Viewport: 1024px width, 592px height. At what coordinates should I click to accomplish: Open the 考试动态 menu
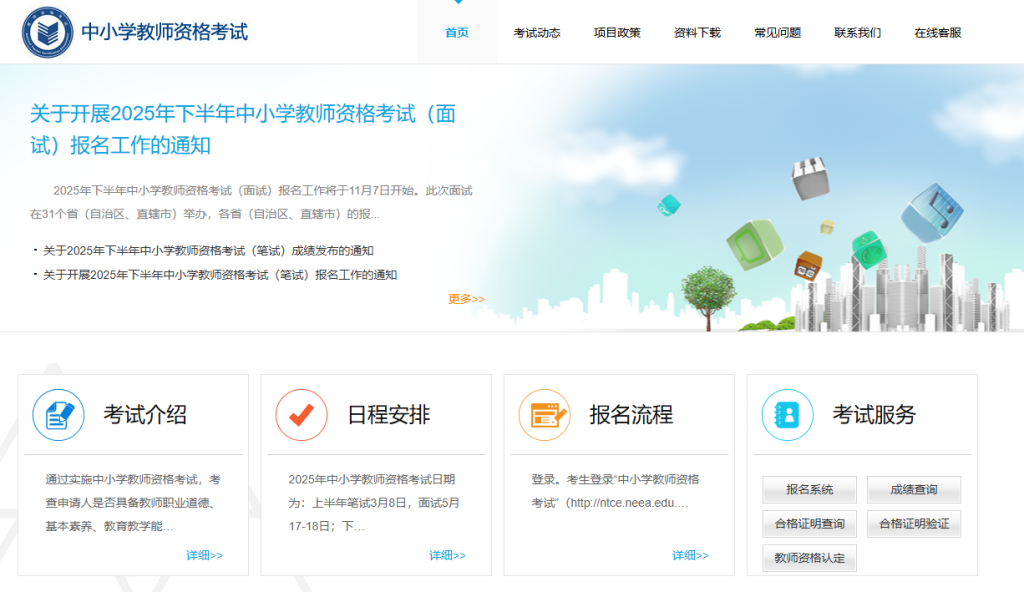click(x=535, y=31)
